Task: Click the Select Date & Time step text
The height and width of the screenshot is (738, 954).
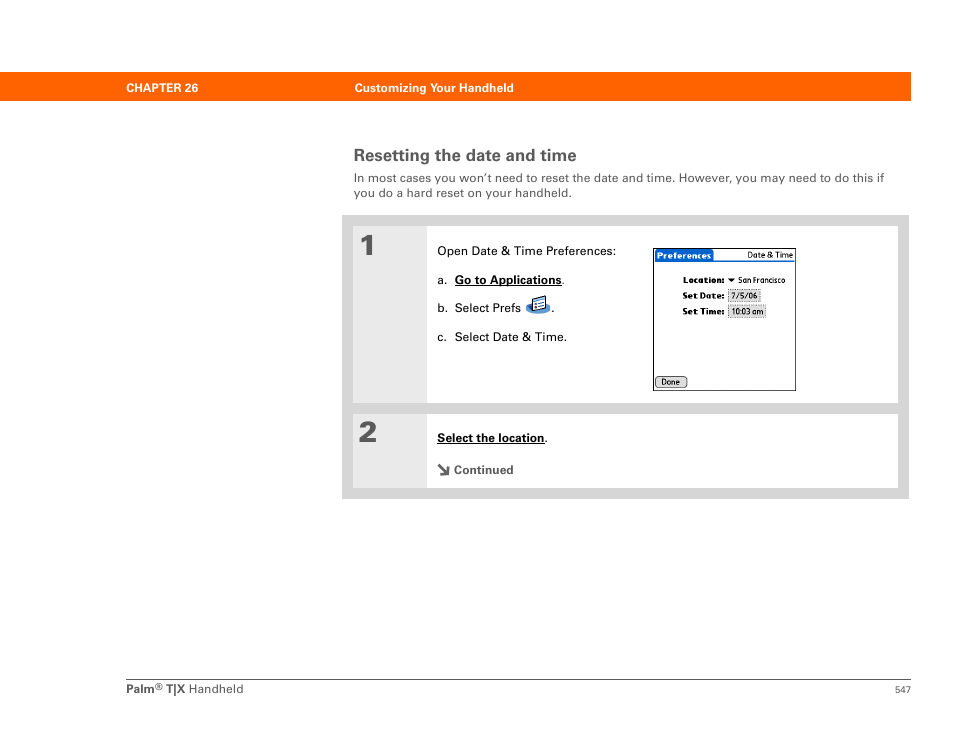Action: coord(510,337)
